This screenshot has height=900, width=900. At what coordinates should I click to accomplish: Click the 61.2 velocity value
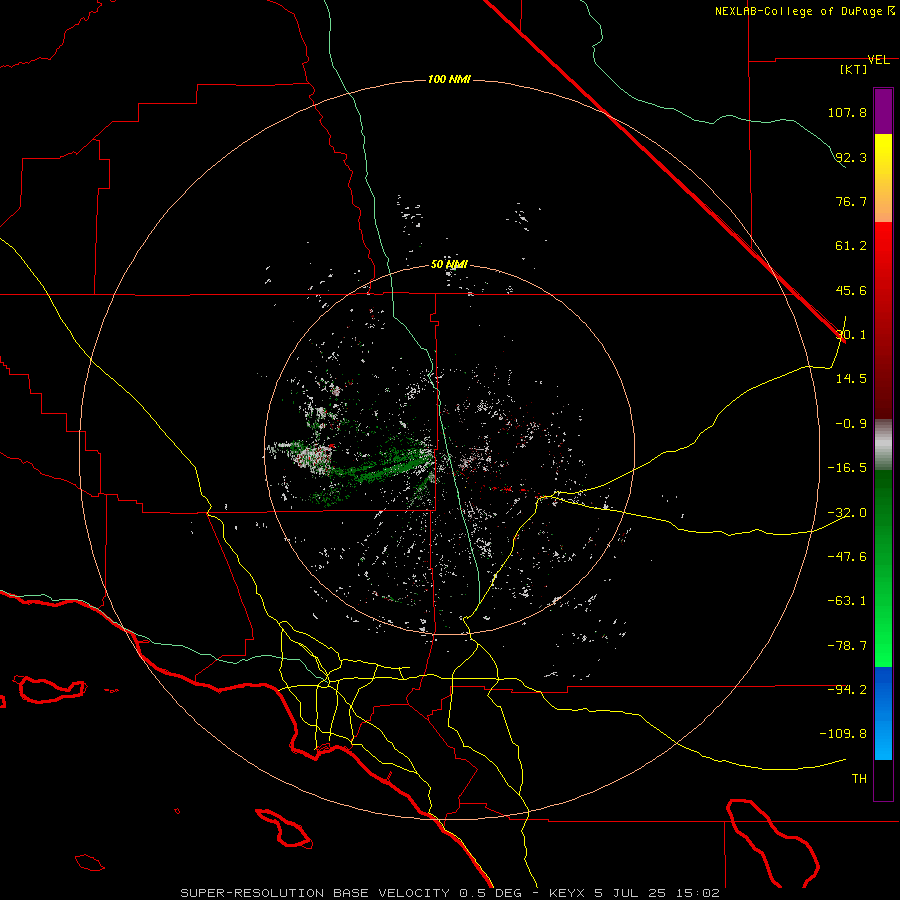click(x=851, y=246)
